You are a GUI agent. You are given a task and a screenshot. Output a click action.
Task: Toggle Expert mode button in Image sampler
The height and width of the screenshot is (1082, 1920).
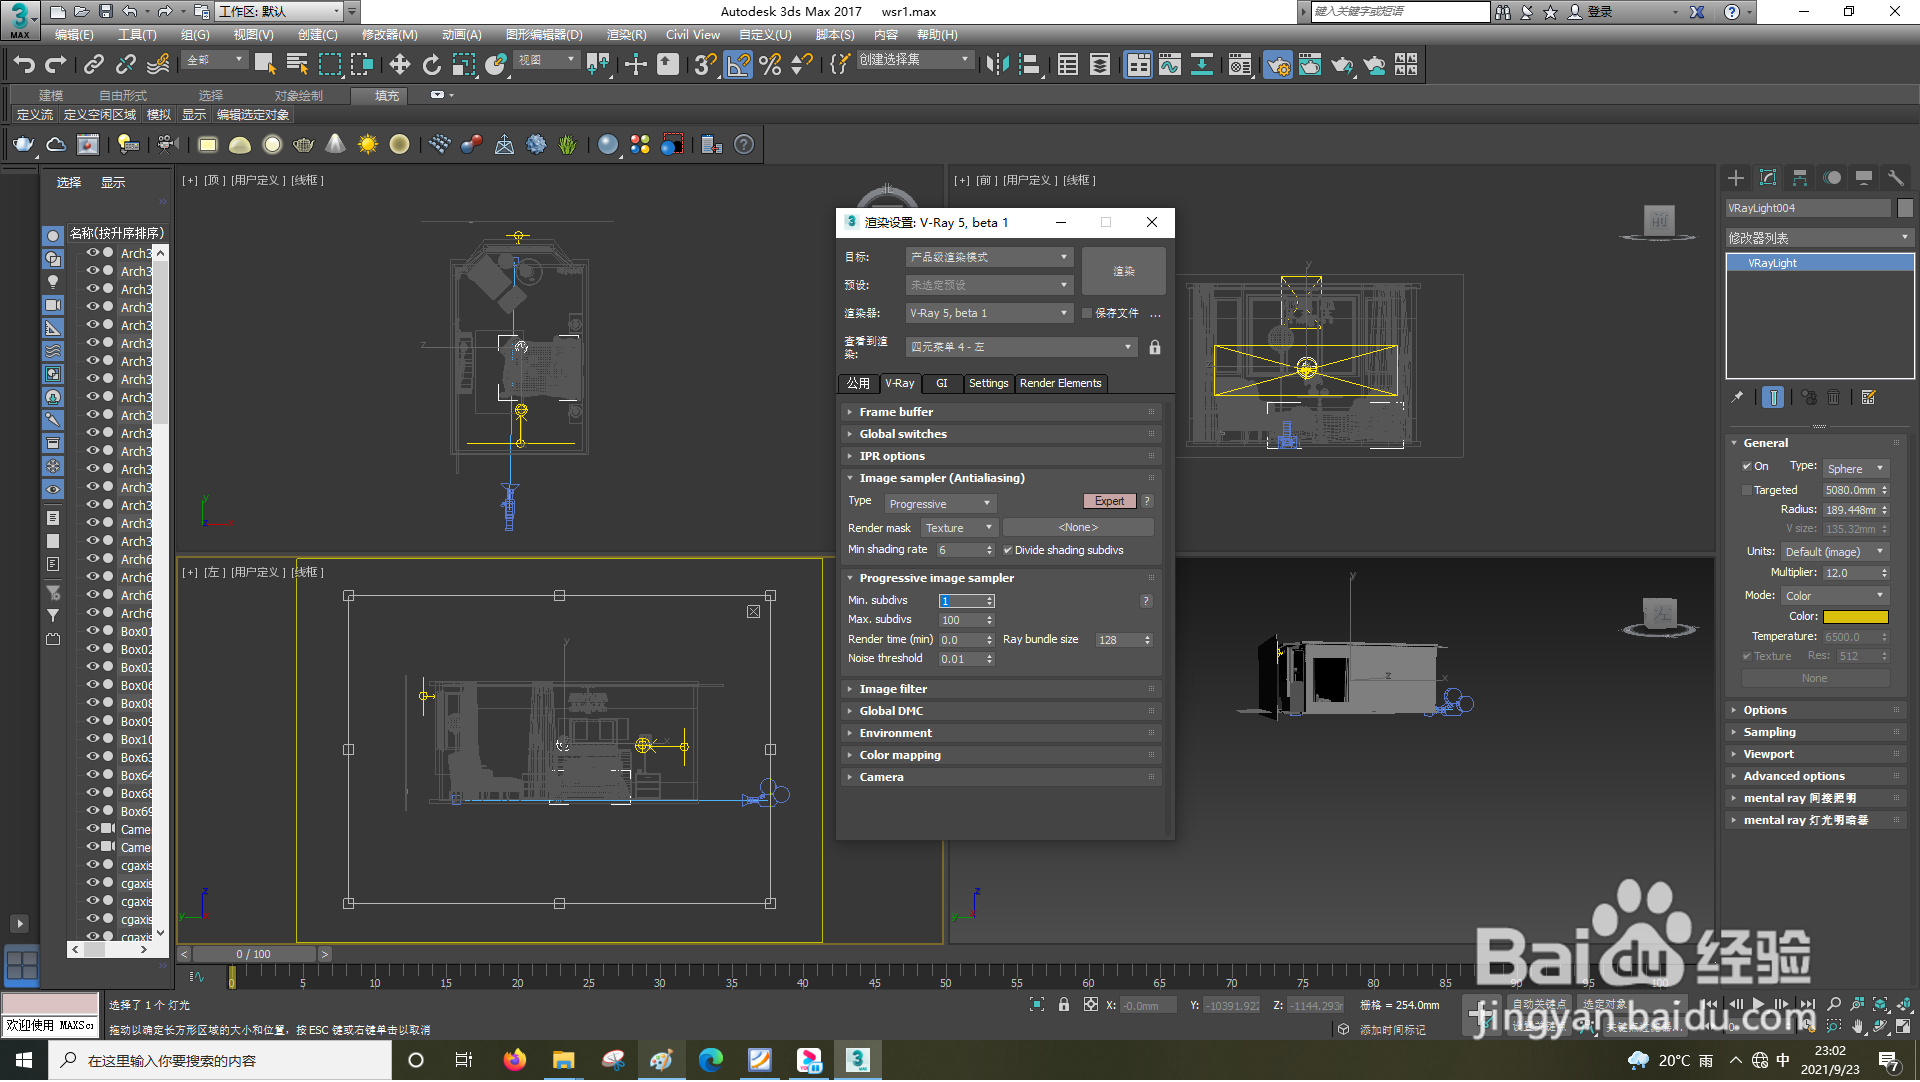click(1109, 501)
